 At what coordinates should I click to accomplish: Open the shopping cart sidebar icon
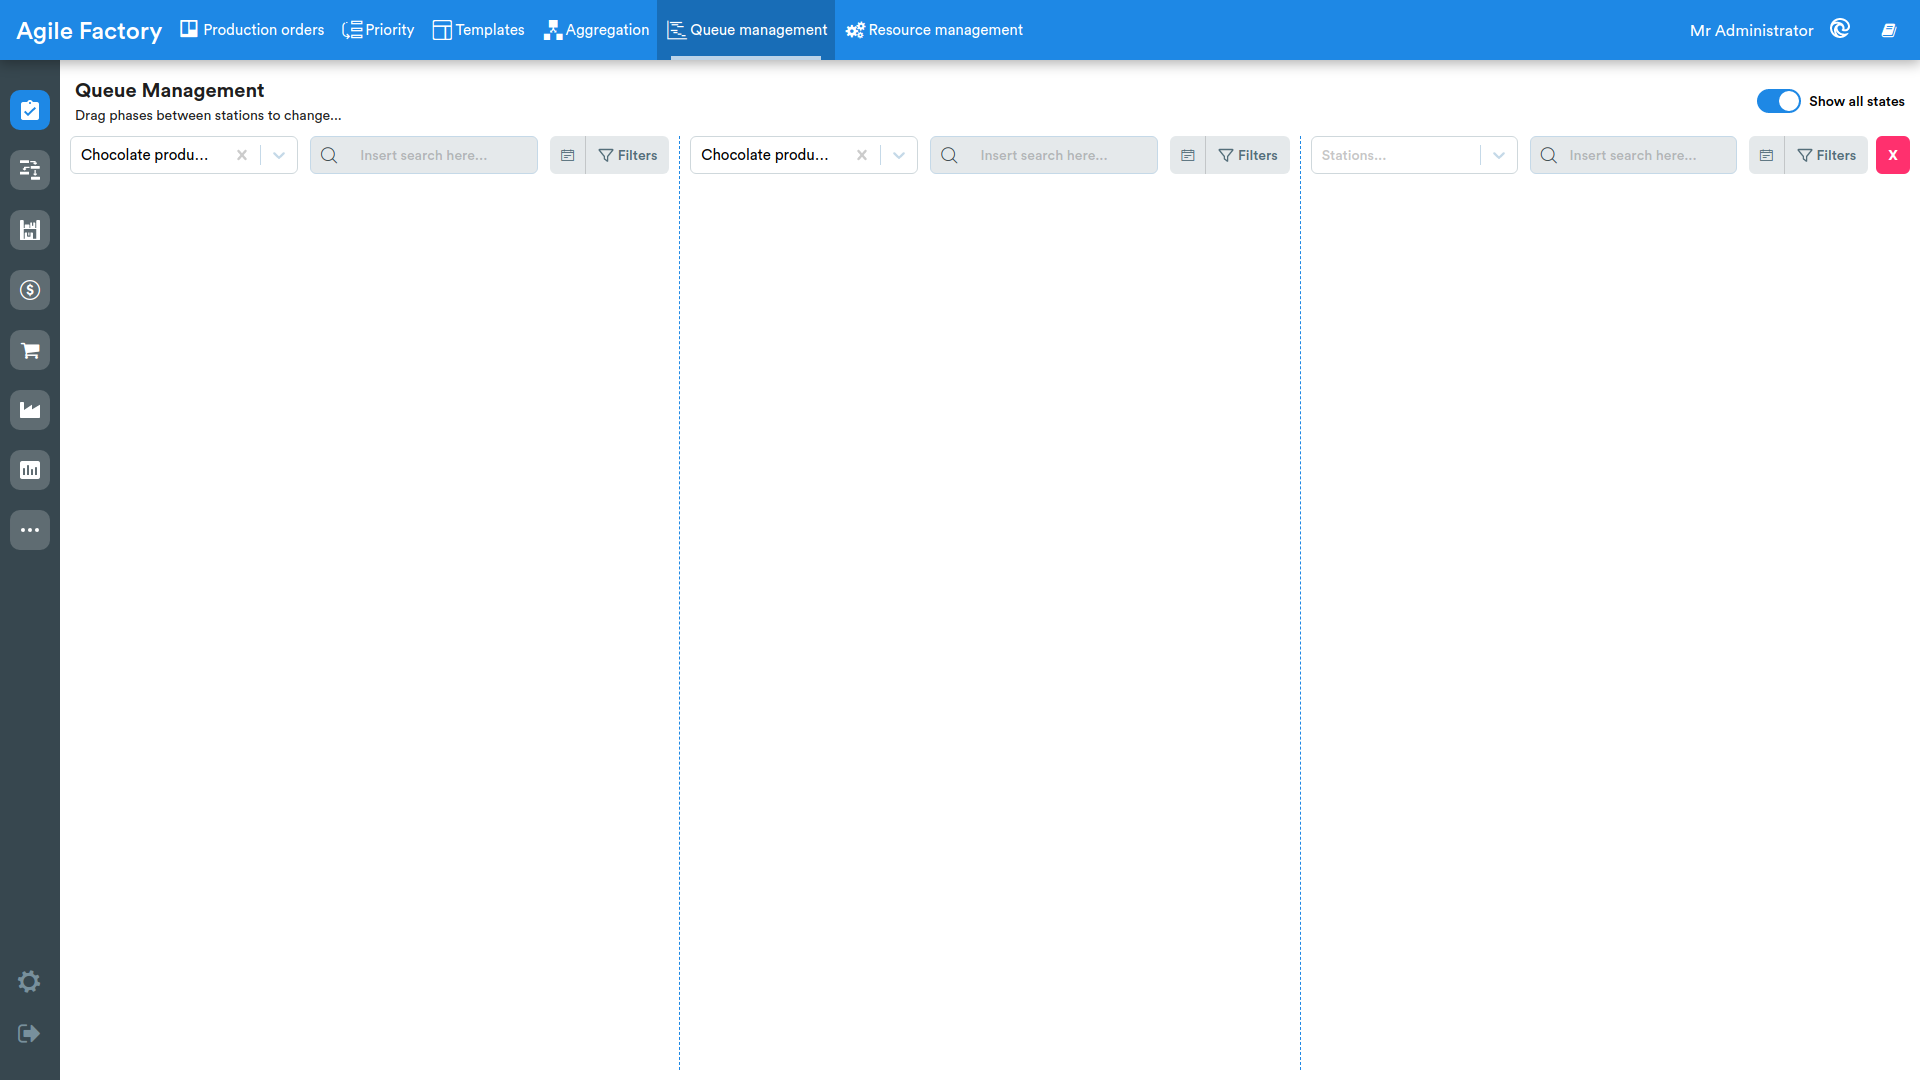pos(30,350)
